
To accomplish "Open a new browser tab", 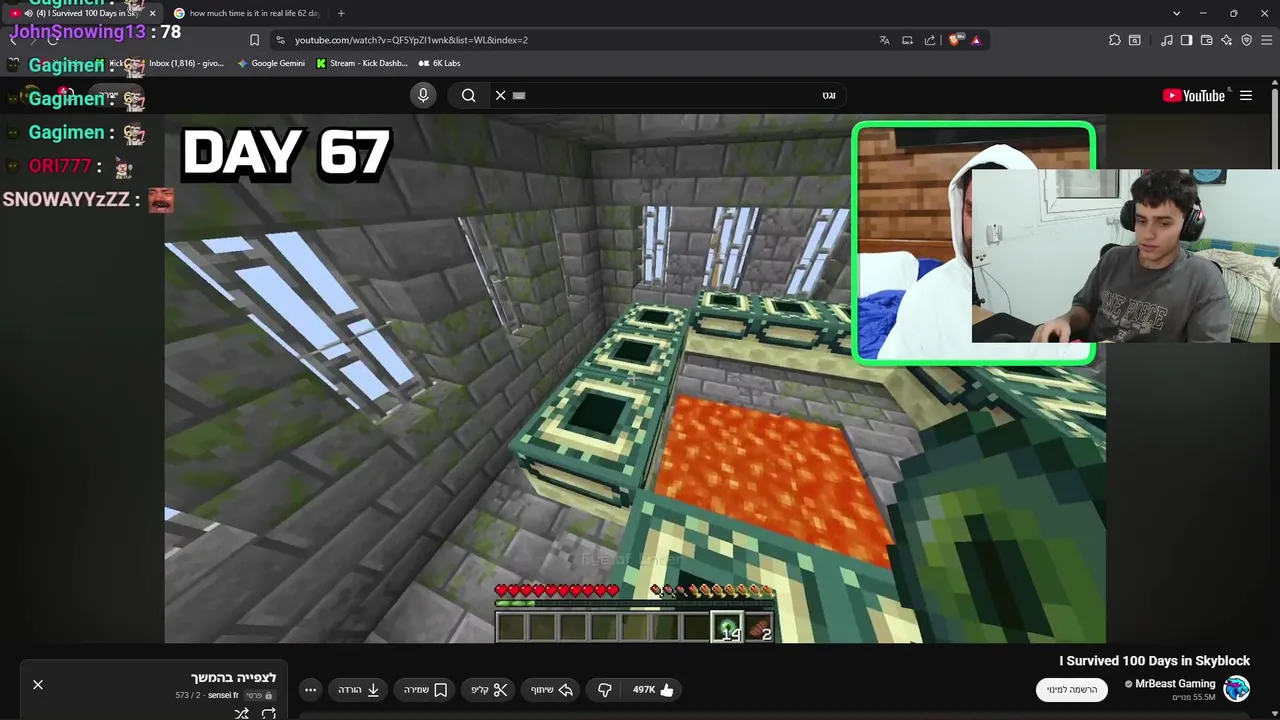I will coord(341,13).
